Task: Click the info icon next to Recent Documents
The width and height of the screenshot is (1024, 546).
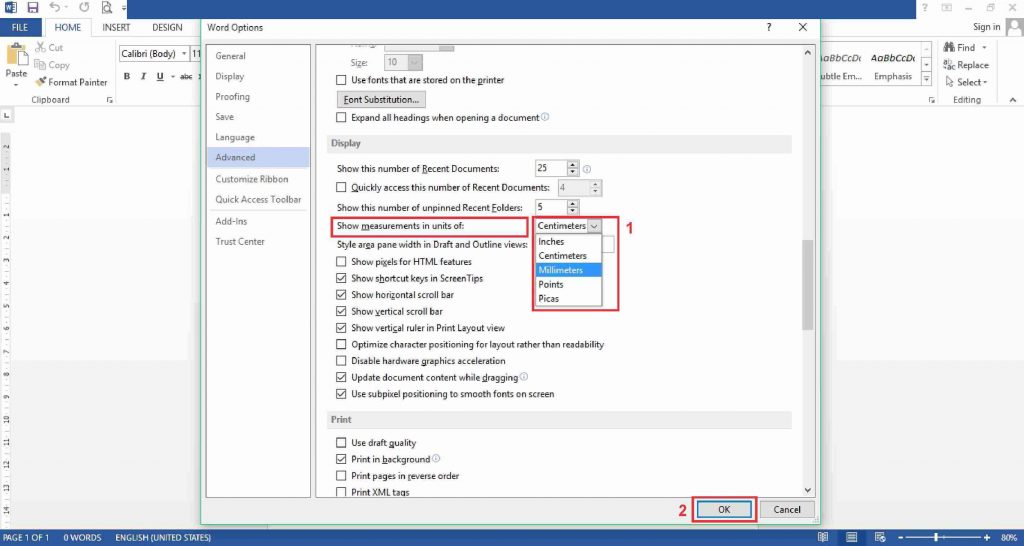Action: 586,169
